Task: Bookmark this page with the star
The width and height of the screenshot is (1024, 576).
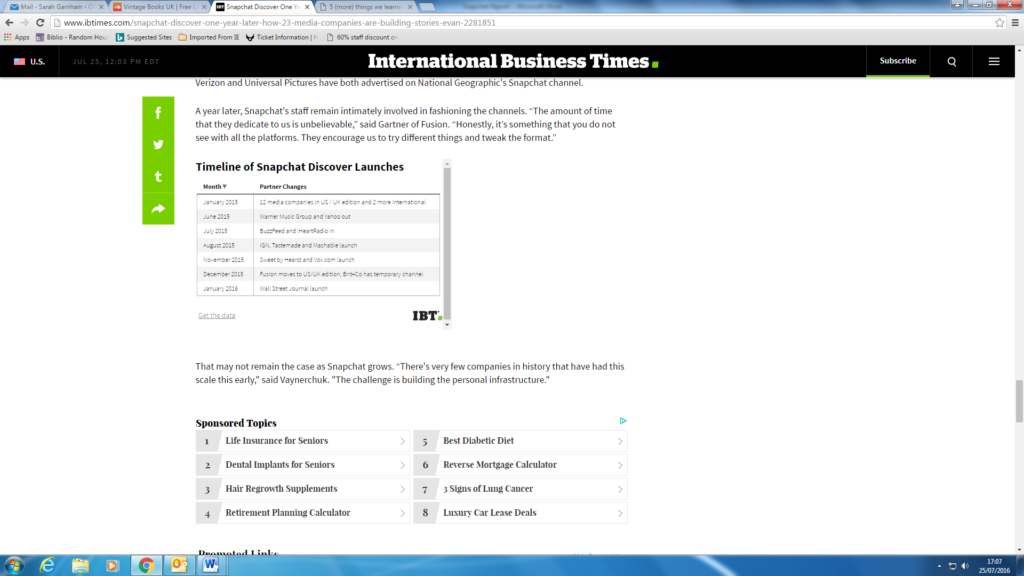Action: tap(1000, 22)
